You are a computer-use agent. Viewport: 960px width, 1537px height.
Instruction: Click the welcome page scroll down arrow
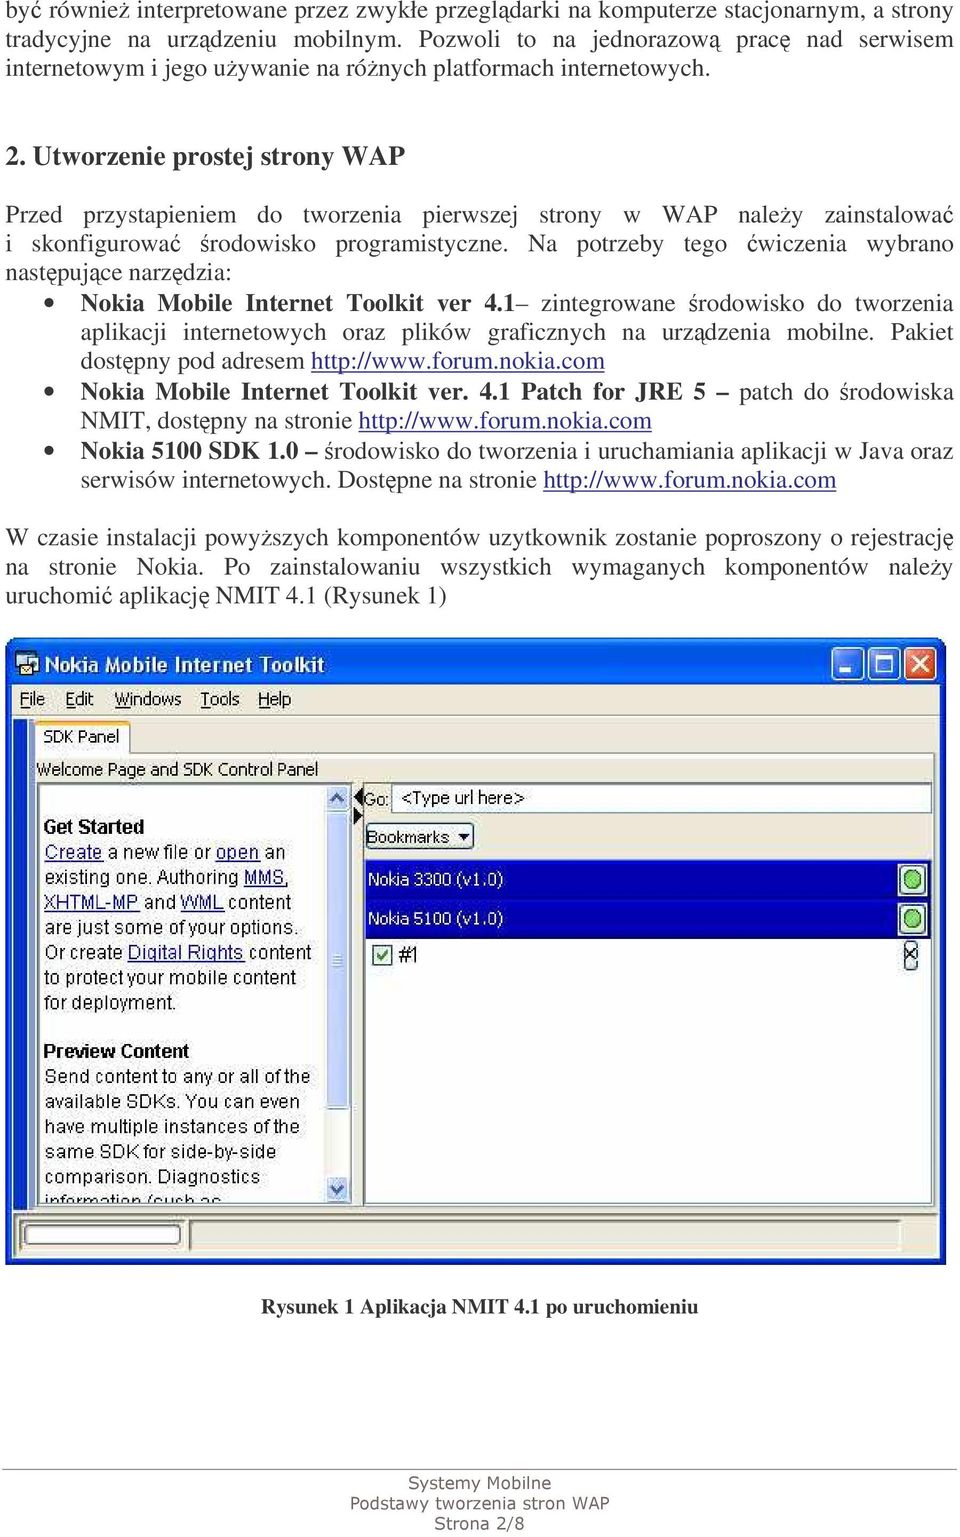coord(337,1189)
